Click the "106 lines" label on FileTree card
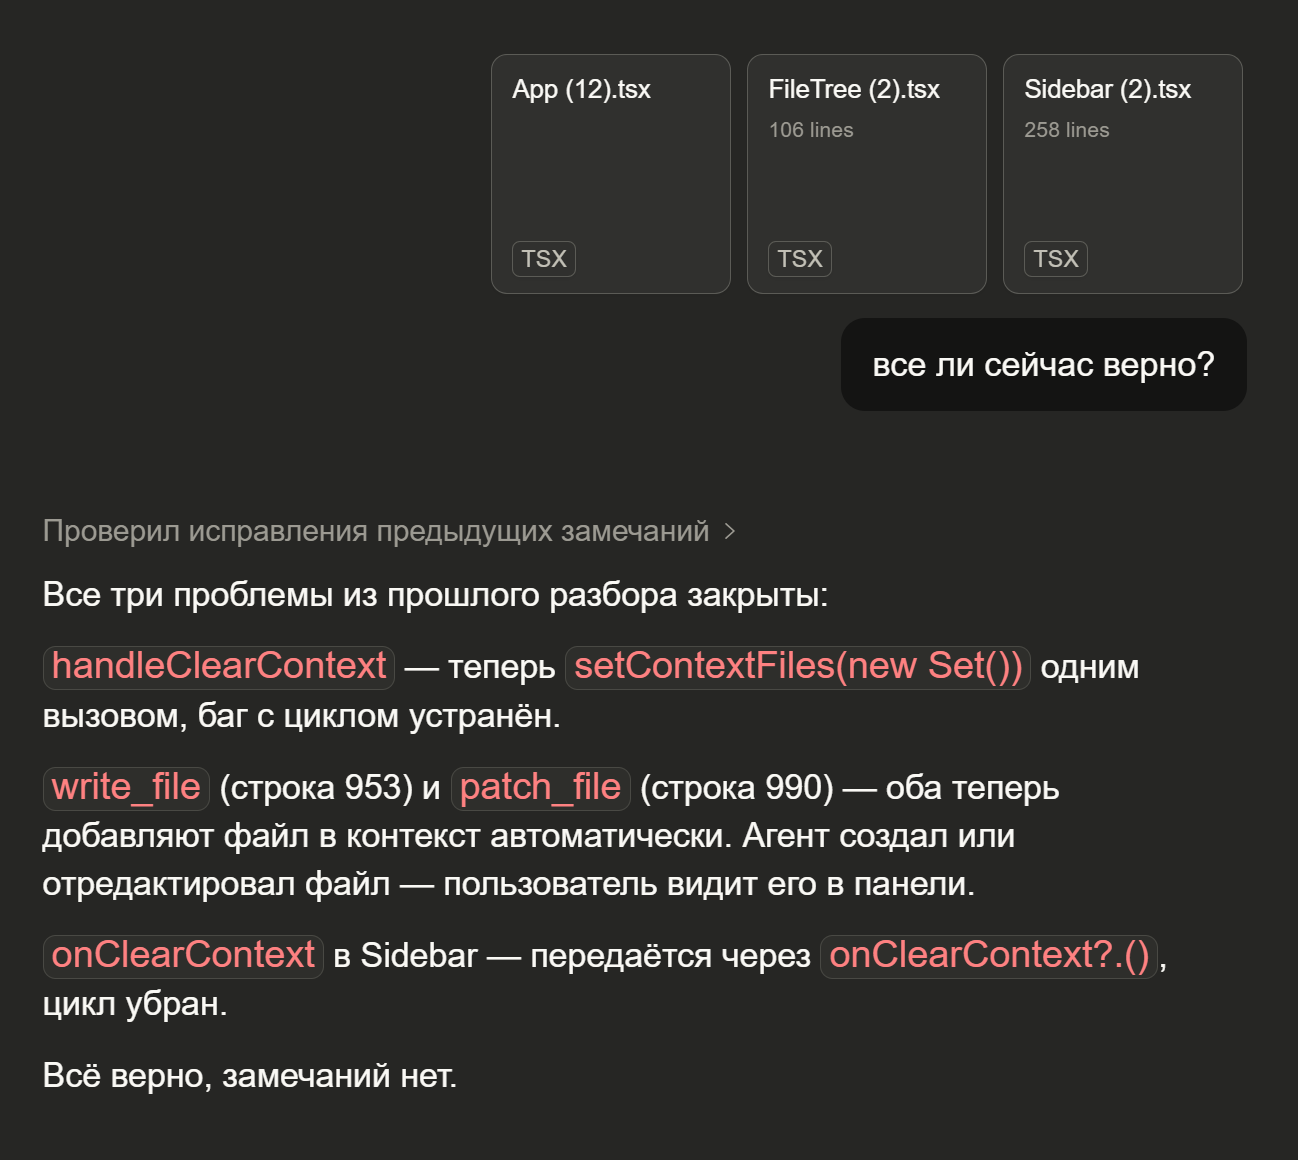1298x1160 pixels. [x=811, y=130]
